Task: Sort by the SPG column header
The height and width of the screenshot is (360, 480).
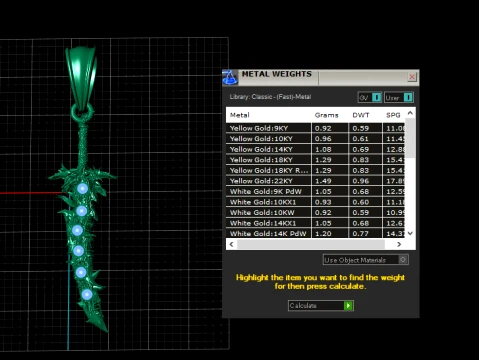Action: (x=393, y=115)
